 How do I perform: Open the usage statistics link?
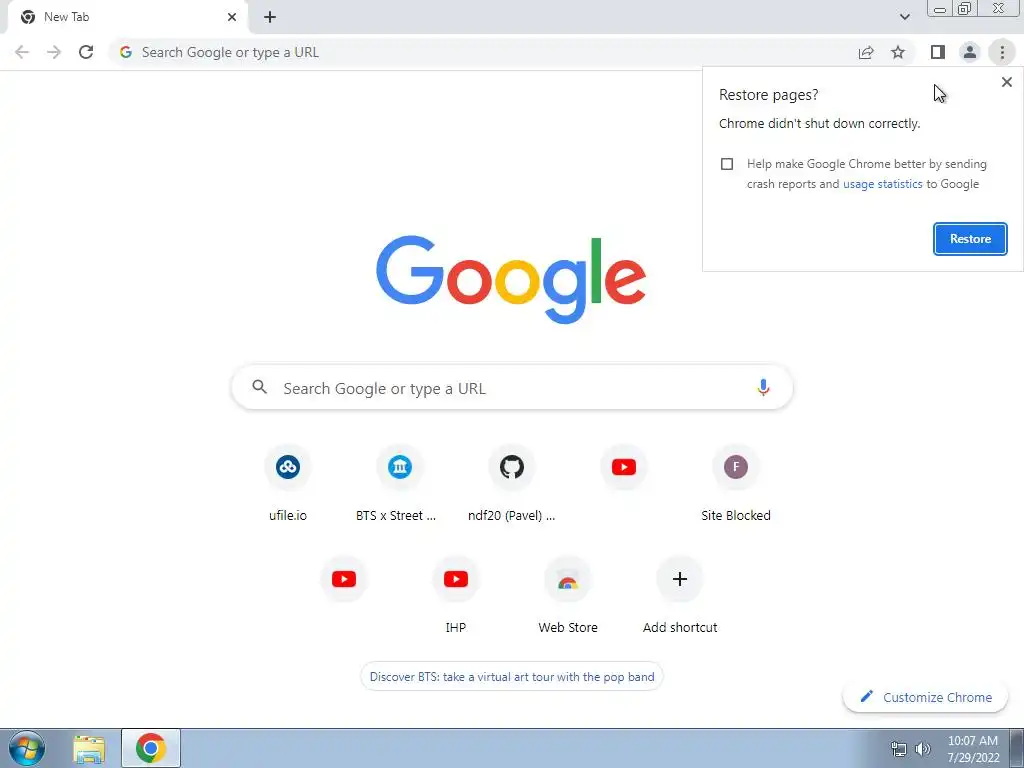[882, 184]
